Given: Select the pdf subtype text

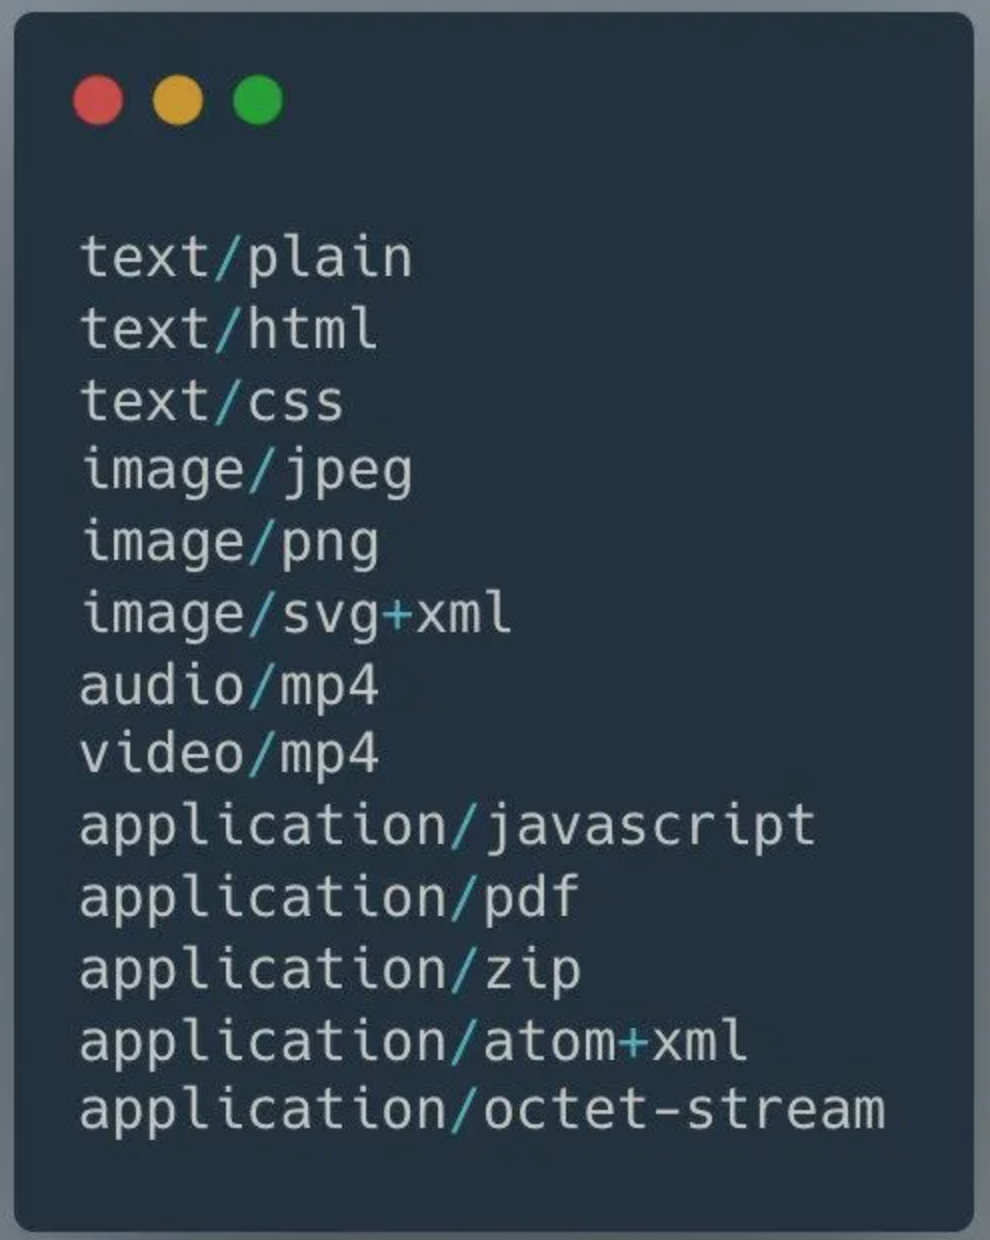Looking at the screenshot, I should (531, 897).
